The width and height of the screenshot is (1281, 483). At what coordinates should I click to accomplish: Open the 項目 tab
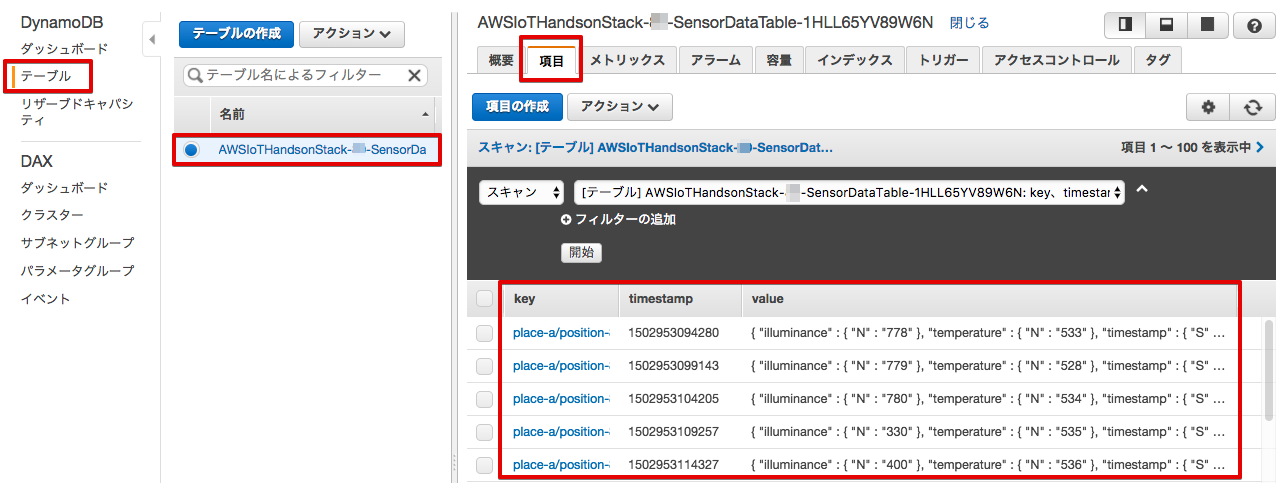tap(552, 60)
